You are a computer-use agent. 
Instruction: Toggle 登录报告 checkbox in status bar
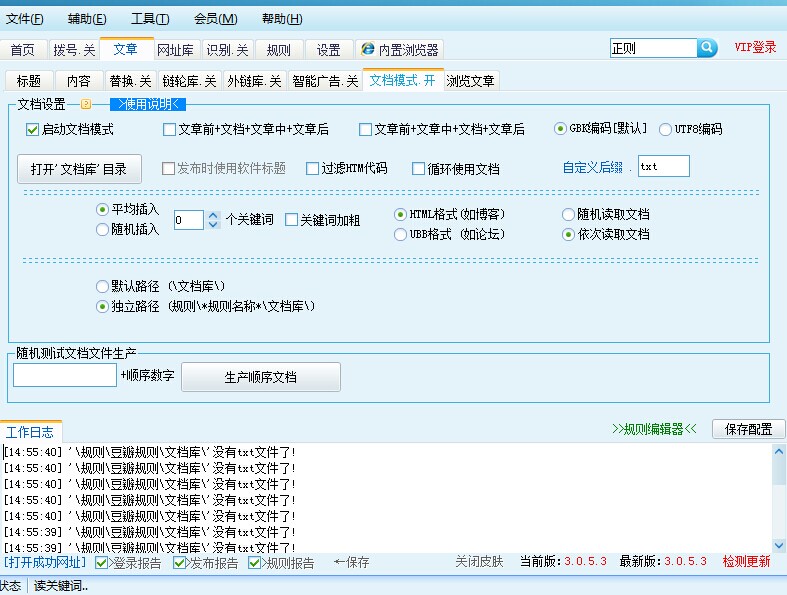tap(101, 562)
